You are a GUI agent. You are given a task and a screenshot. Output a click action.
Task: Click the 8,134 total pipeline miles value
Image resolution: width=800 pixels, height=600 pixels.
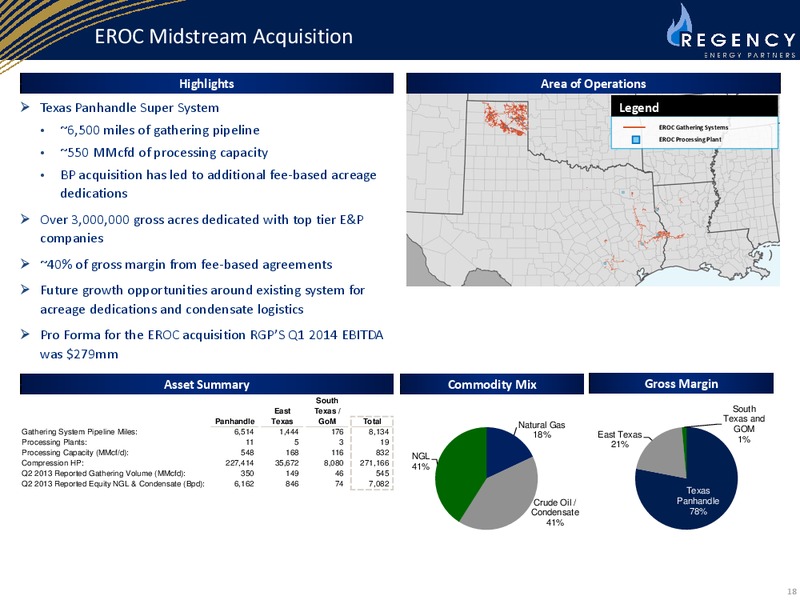378,432
